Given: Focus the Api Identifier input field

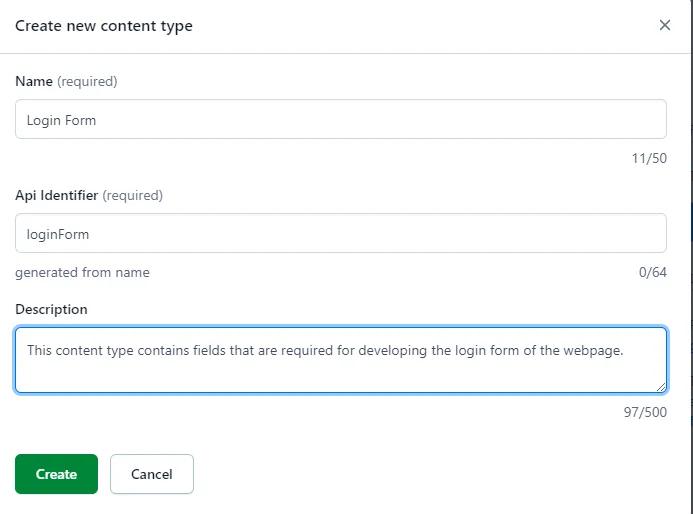Looking at the screenshot, I should point(341,233).
